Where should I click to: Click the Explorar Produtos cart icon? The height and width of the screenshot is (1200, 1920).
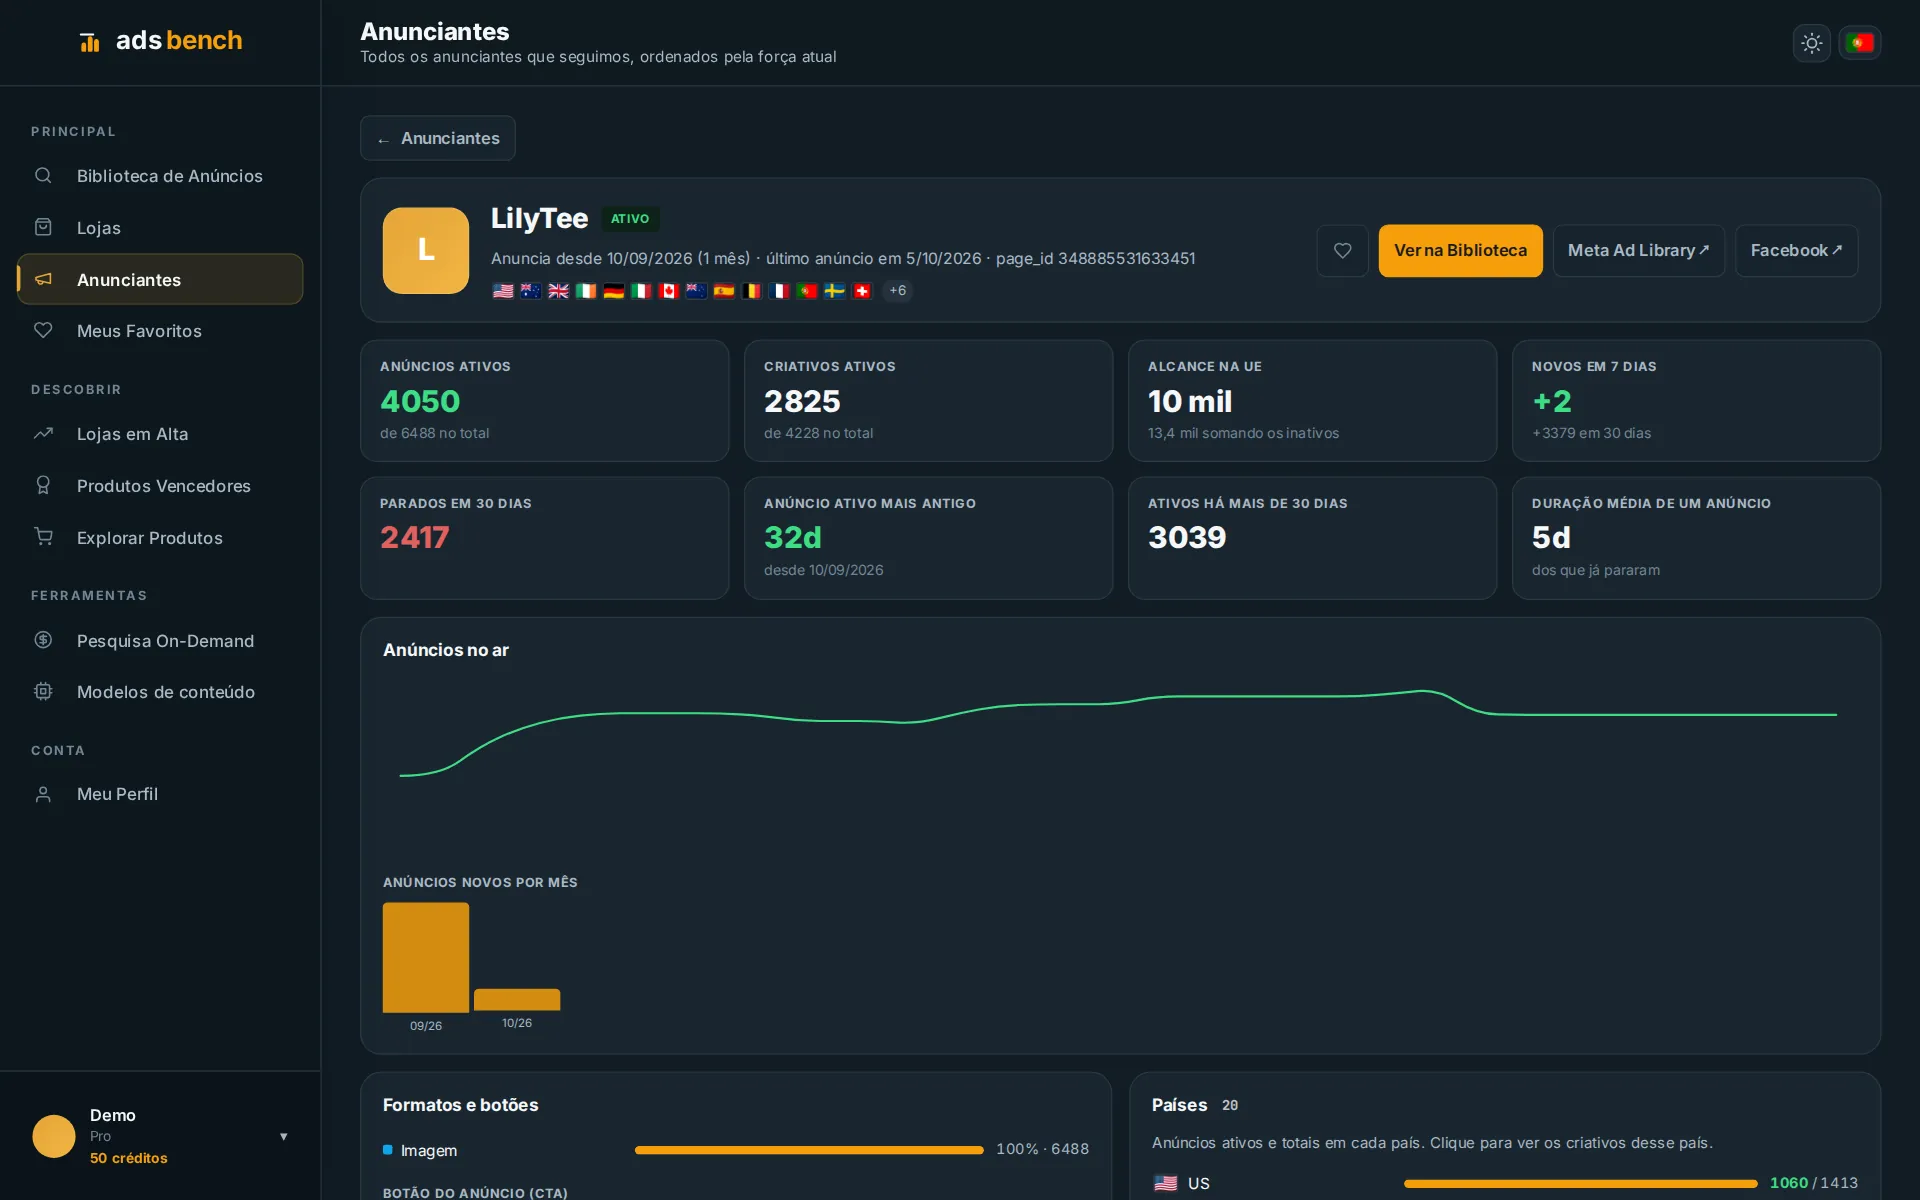pos(43,537)
